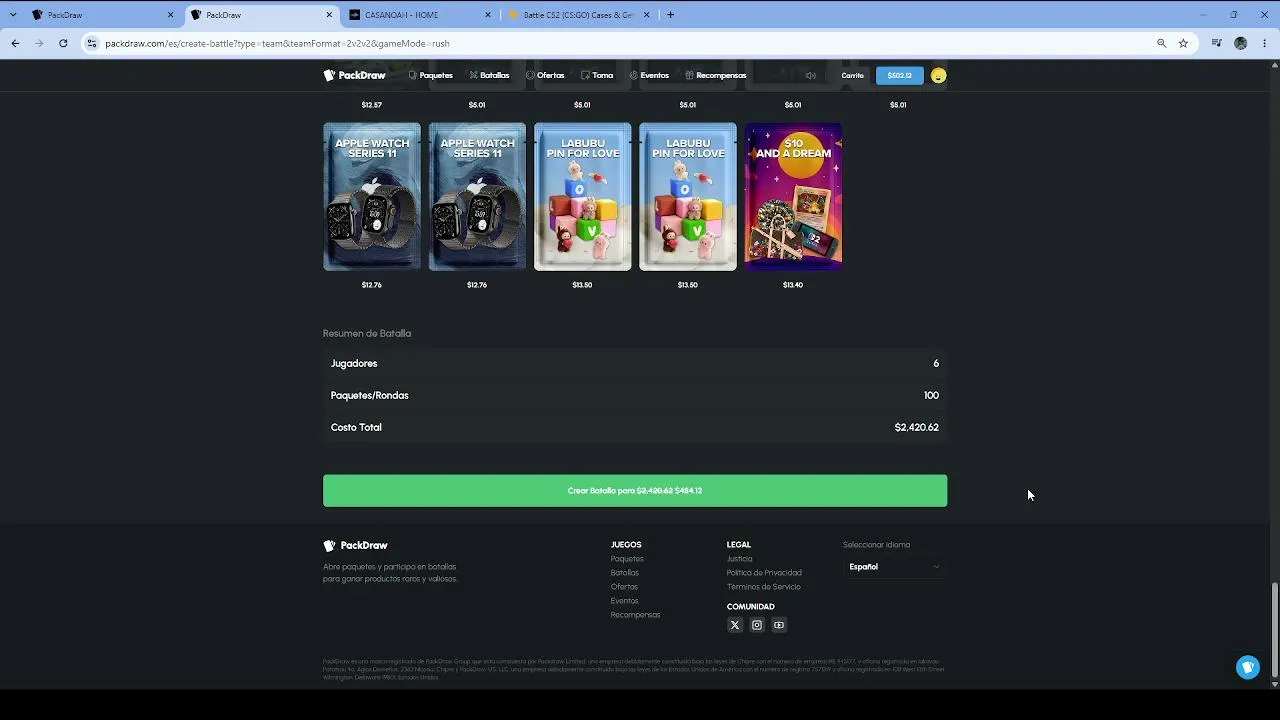This screenshot has height=720, width=1280.
Task: Open PackDraw's X (Twitter) page
Action: coord(735,625)
